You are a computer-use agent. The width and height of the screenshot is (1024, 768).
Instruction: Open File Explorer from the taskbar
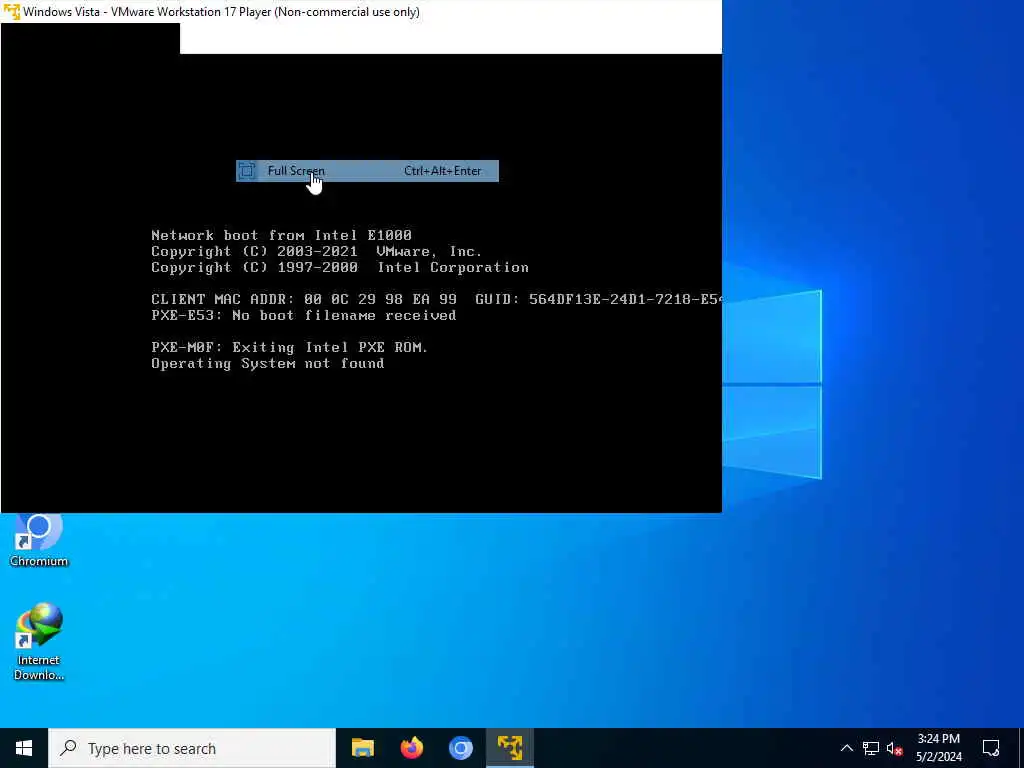coord(362,748)
